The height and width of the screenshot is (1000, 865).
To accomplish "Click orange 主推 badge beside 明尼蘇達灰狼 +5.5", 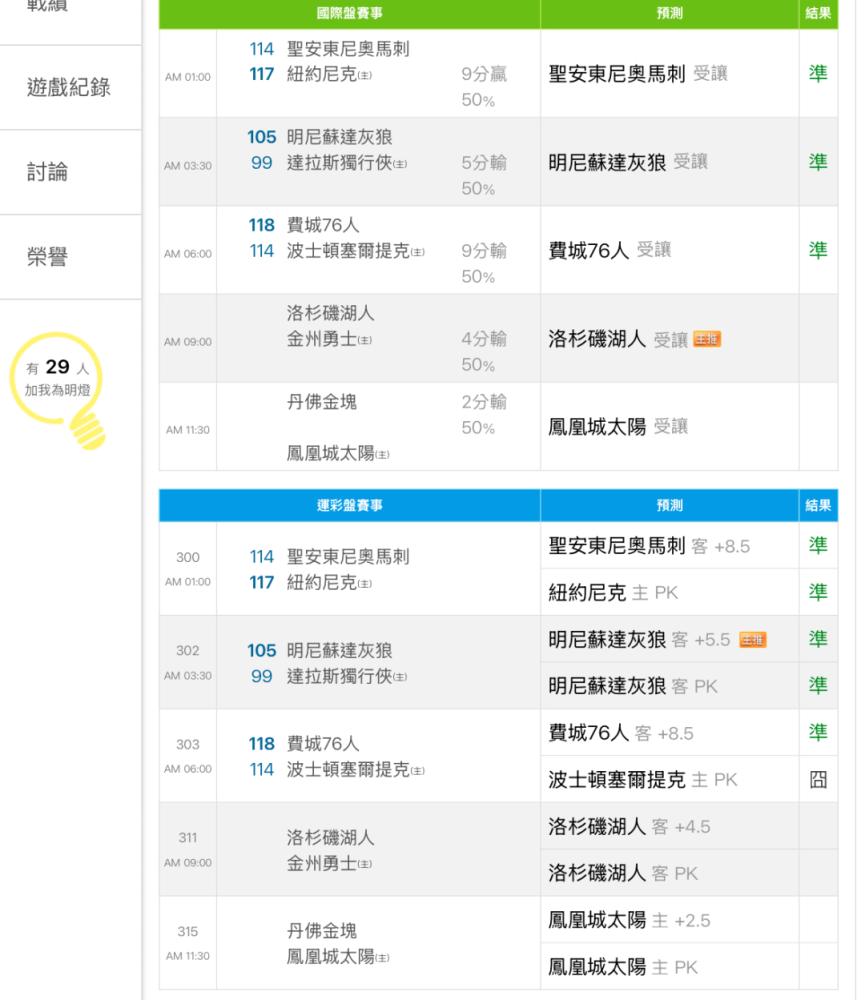I will [x=753, y=640].
